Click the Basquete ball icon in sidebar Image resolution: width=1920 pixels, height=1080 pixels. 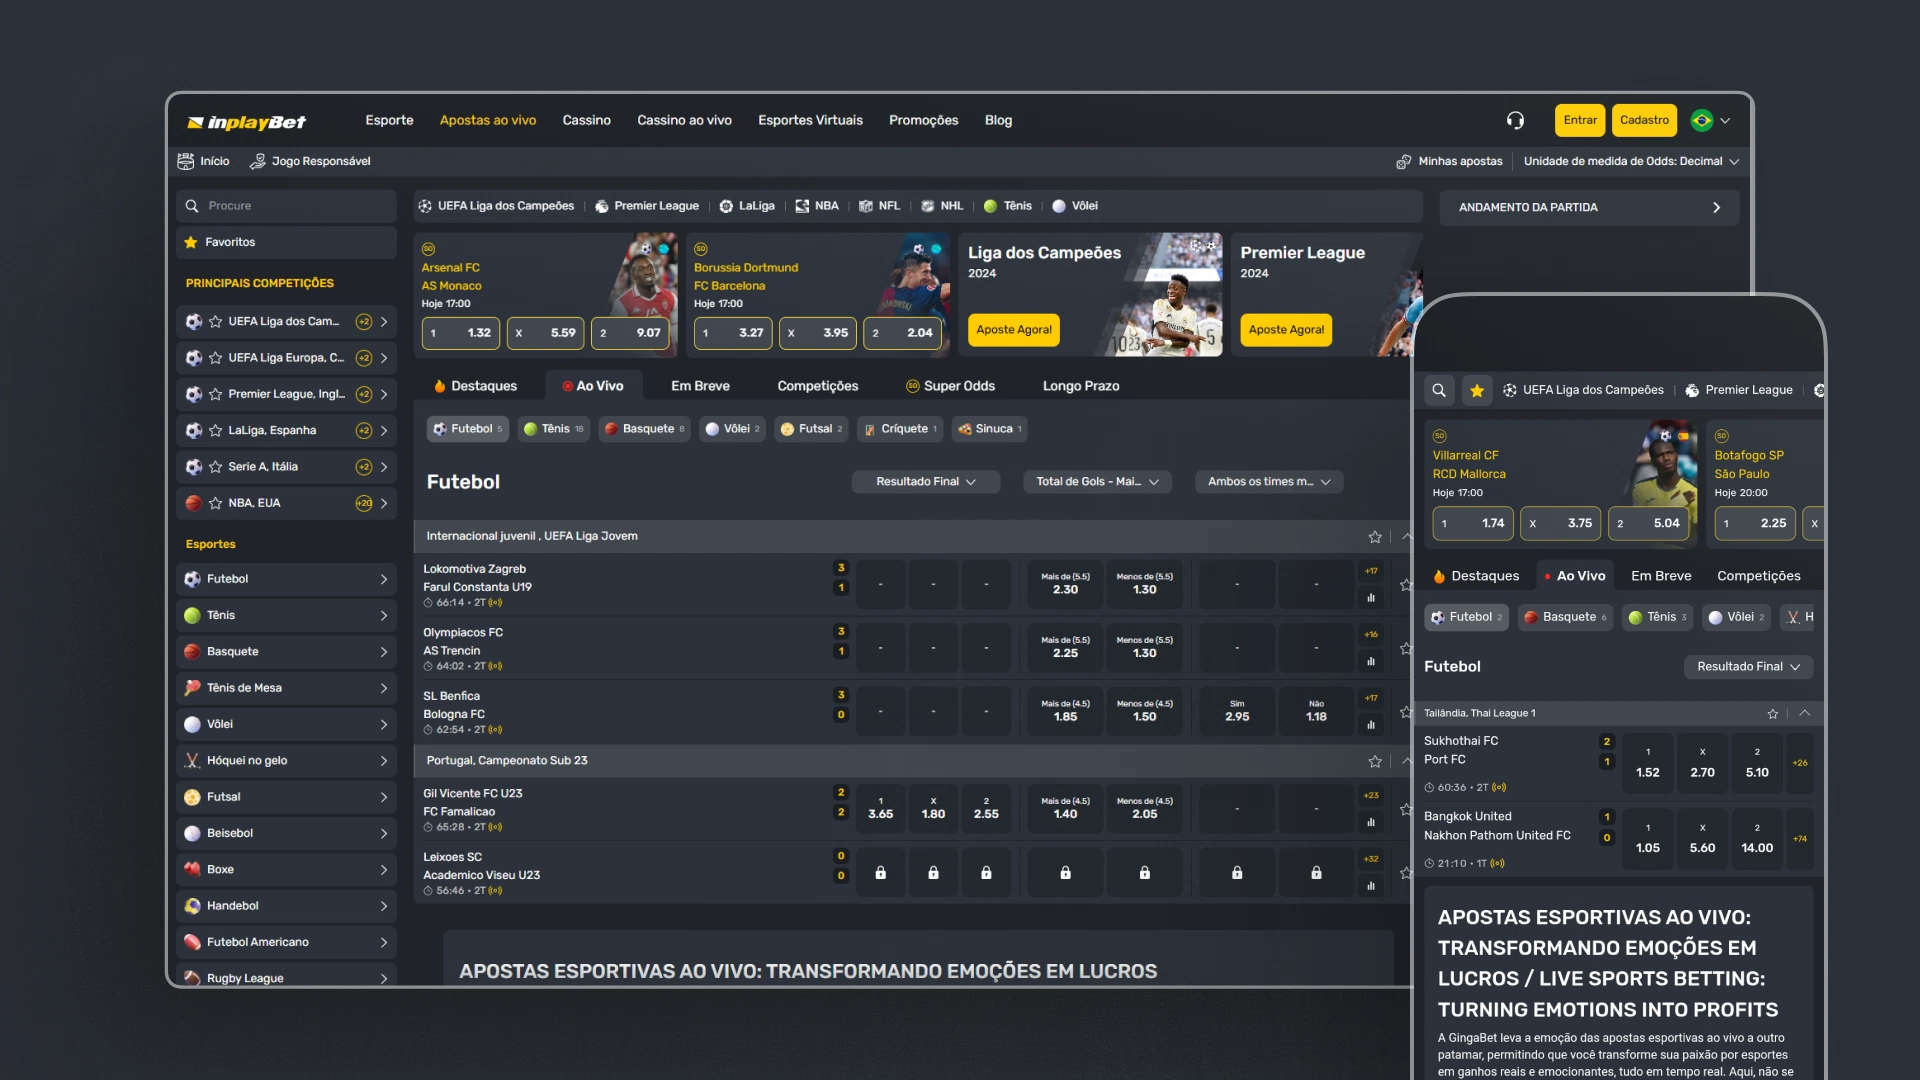click(193, 652)
